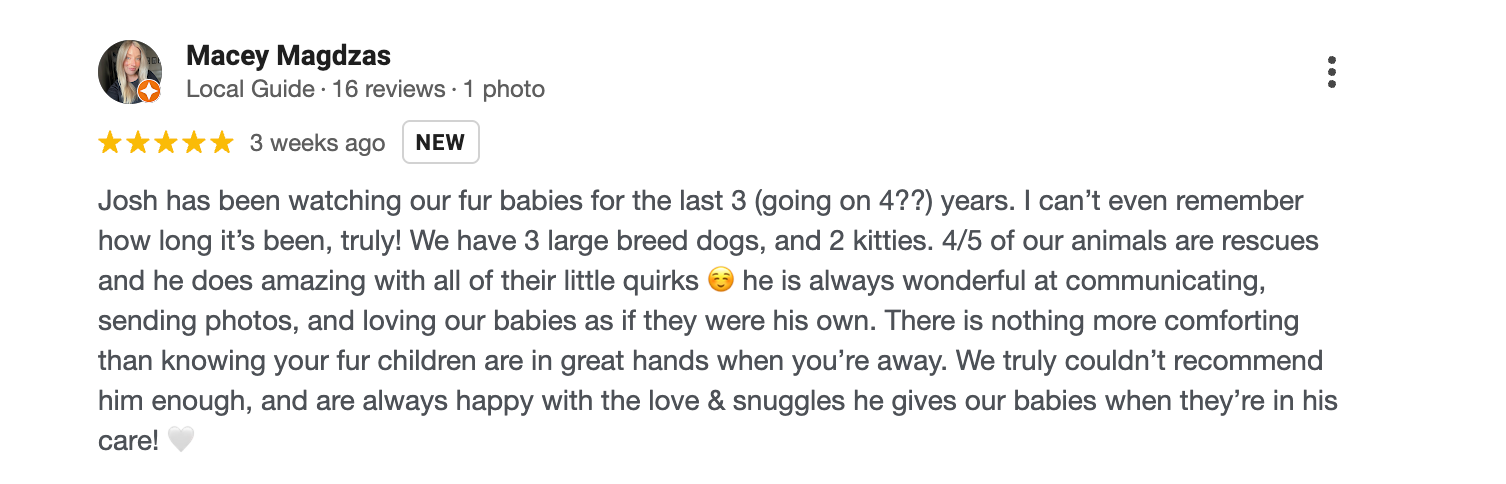Click the NEW badge beside the timestamp
The width and height of the screenshot is (1506, 484).
[x=440, y=142]
